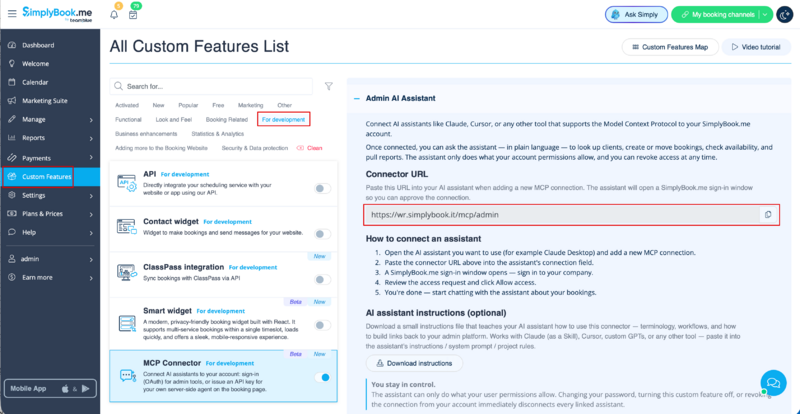Viewport: 800px width, 414px height.
Task: Enable the ClassPass integration toggle
Action: [322, 279]
